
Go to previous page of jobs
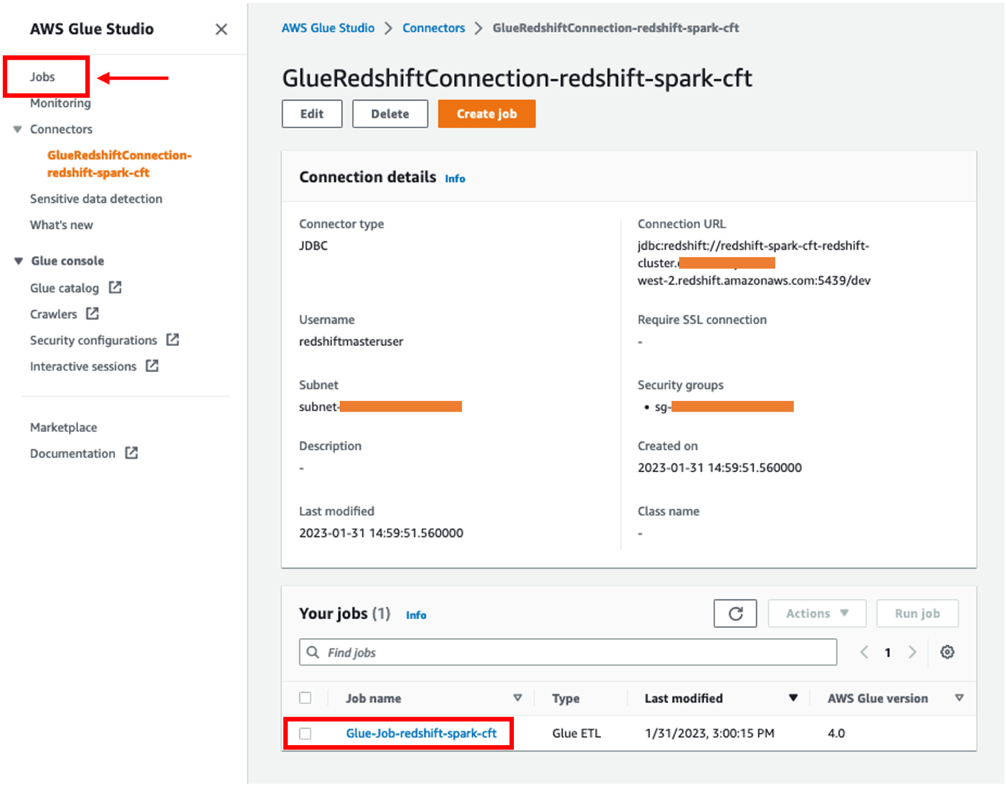pos(864,652)
